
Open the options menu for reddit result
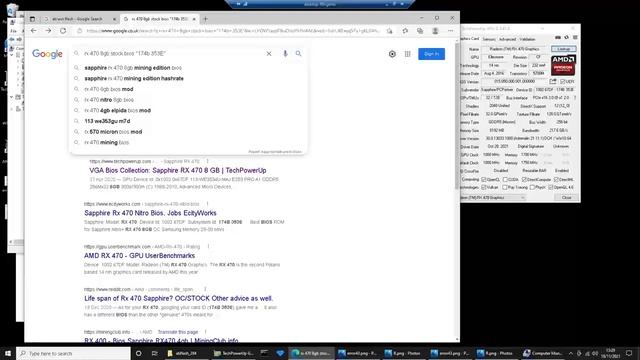[x=205, y=289]
